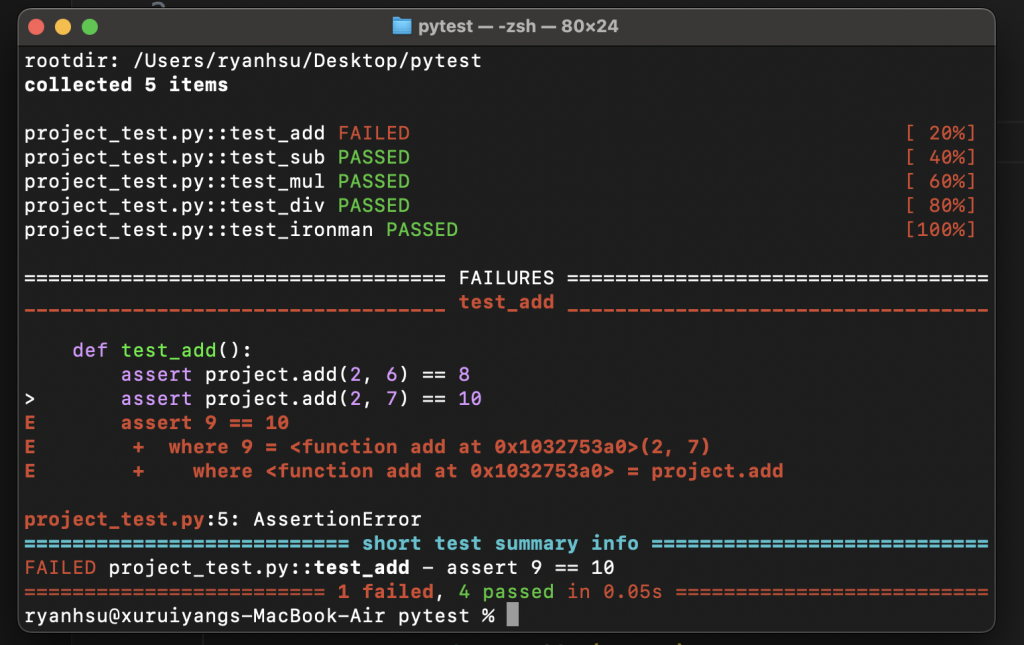This screenshot has height=645, width=1024.
Task: Click the 'assert 9 == 10' error line
Action: [x=205, y=423]
